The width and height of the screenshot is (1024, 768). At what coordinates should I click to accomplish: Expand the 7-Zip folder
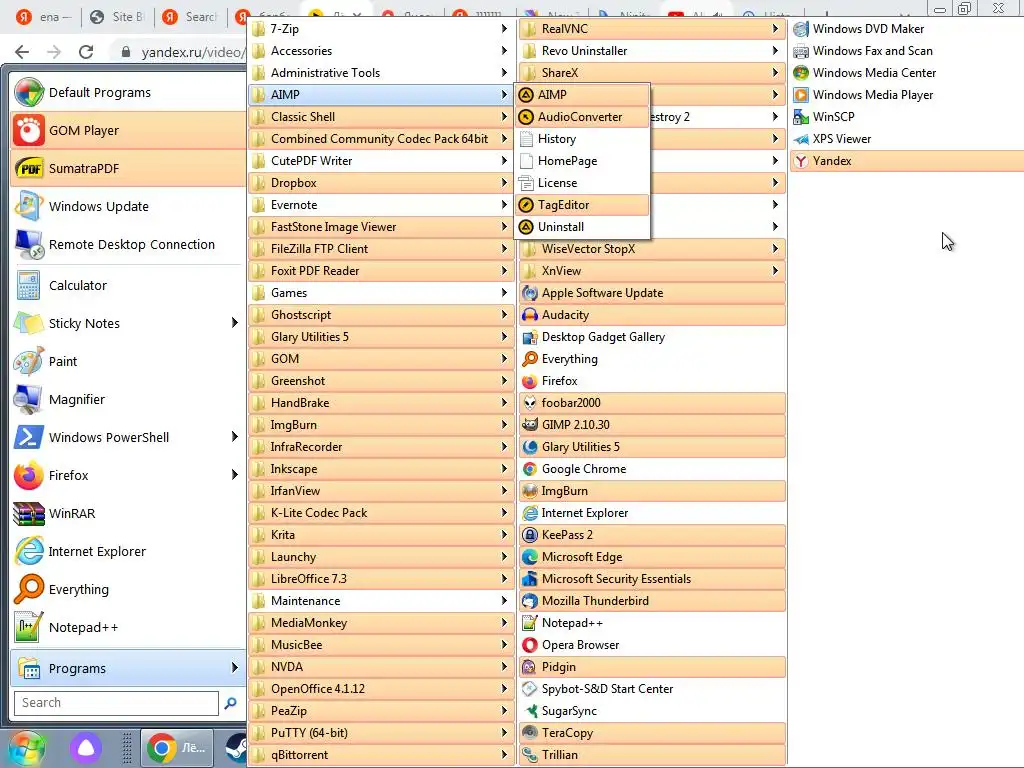381,29
